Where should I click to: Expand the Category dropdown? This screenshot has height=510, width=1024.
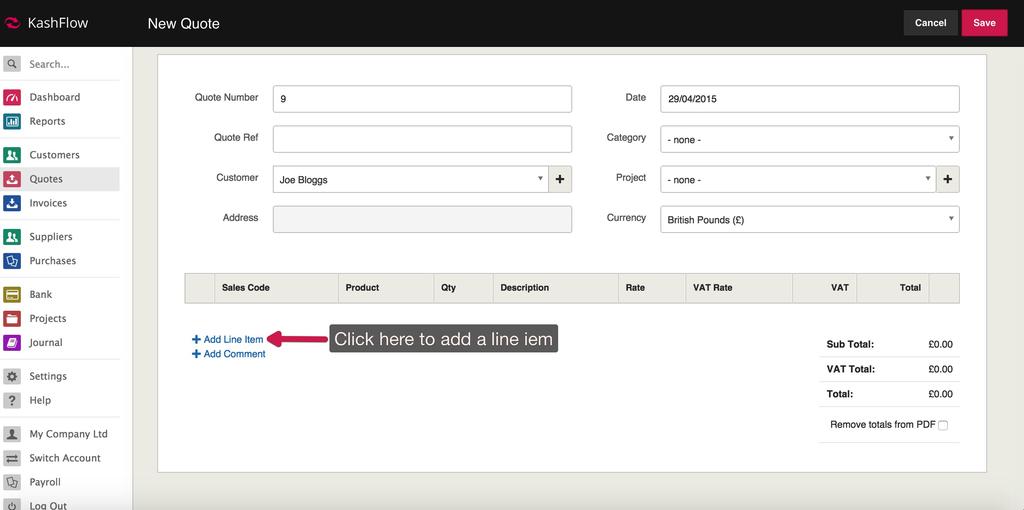(x=809, y=139)
